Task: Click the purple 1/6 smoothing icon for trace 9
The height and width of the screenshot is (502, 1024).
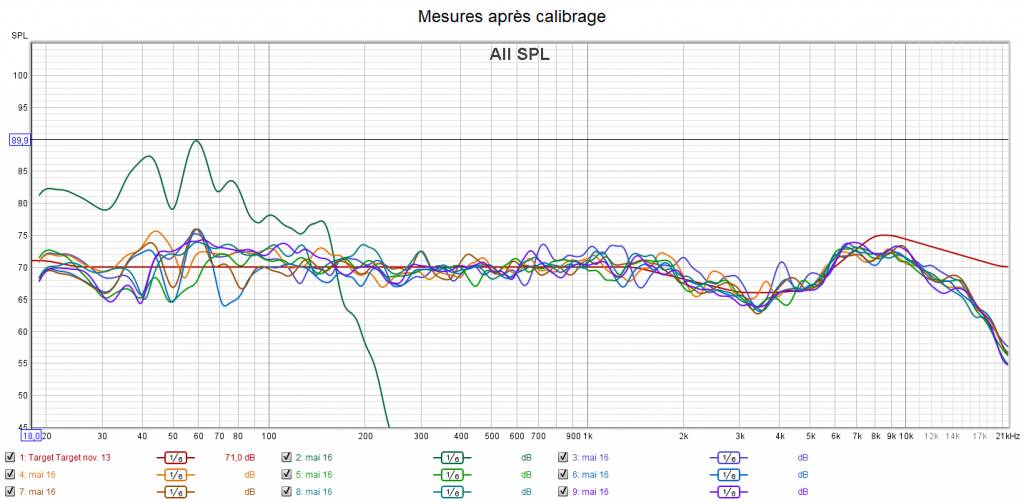Action: coord(727,492)
